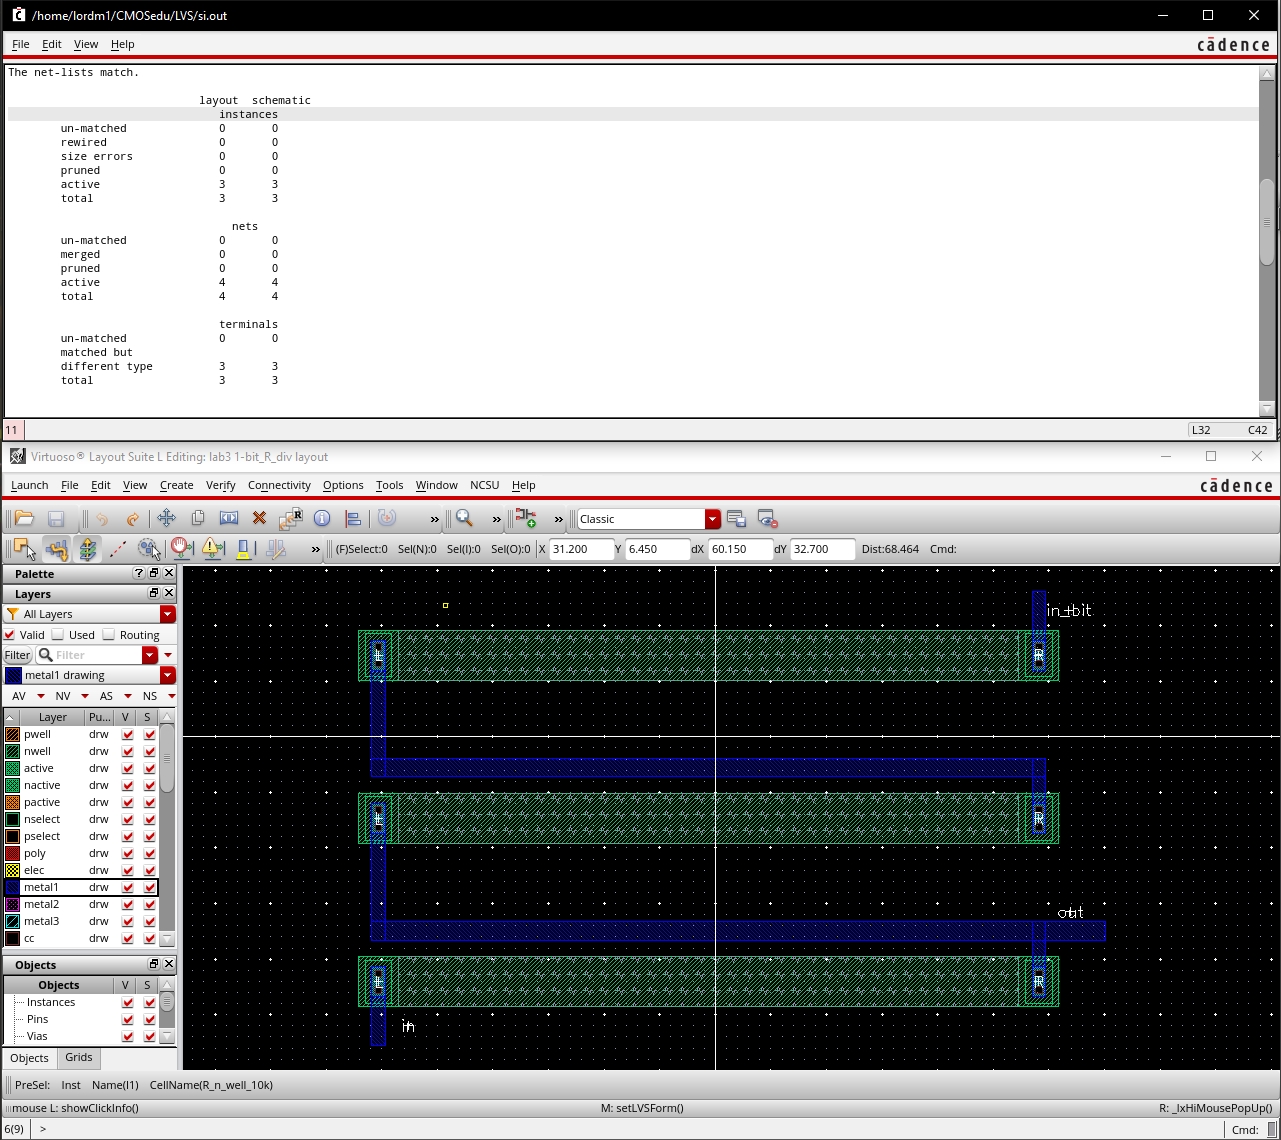
Task: Click the Copy tool icon
Action: point(198,518)
